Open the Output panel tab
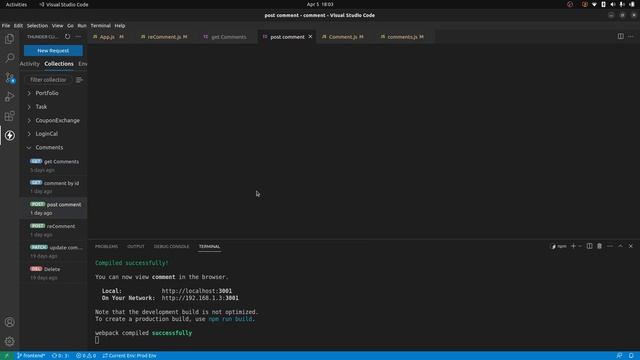640x360 pixels. (136, 247)
